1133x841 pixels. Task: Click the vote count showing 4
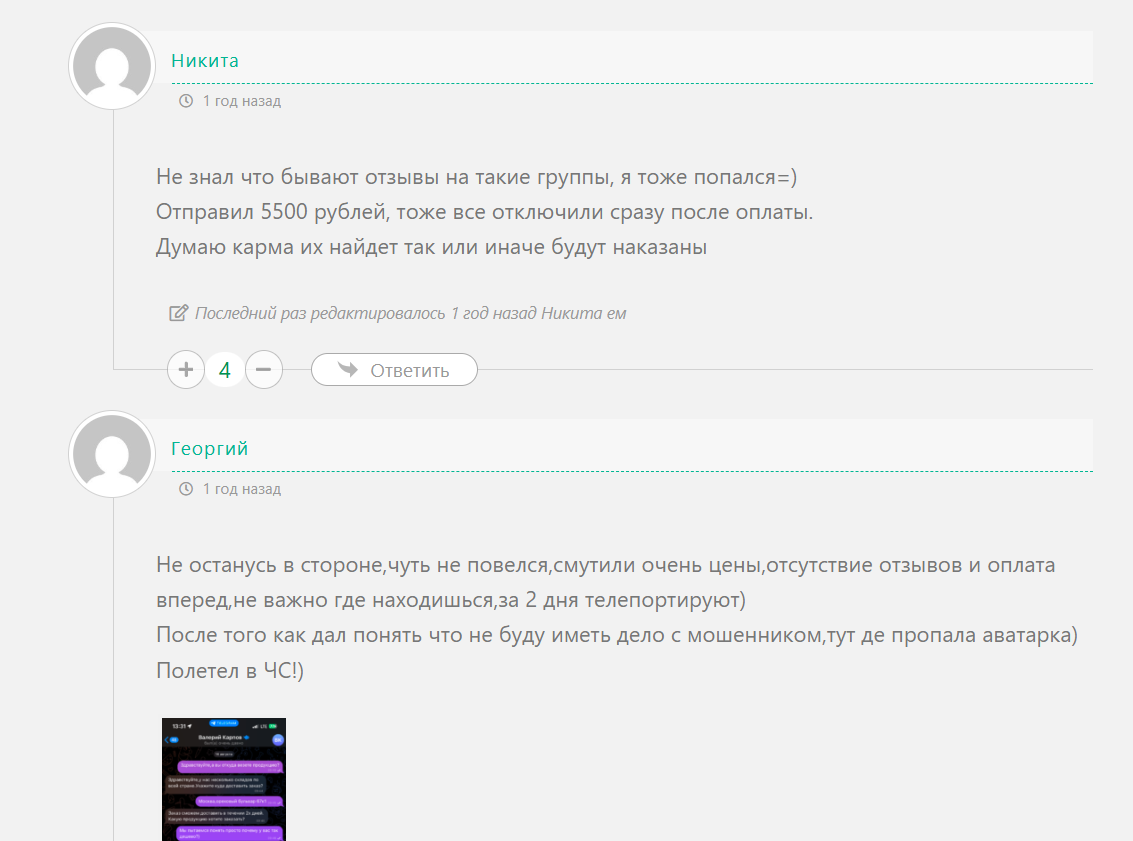pos(225,371)
